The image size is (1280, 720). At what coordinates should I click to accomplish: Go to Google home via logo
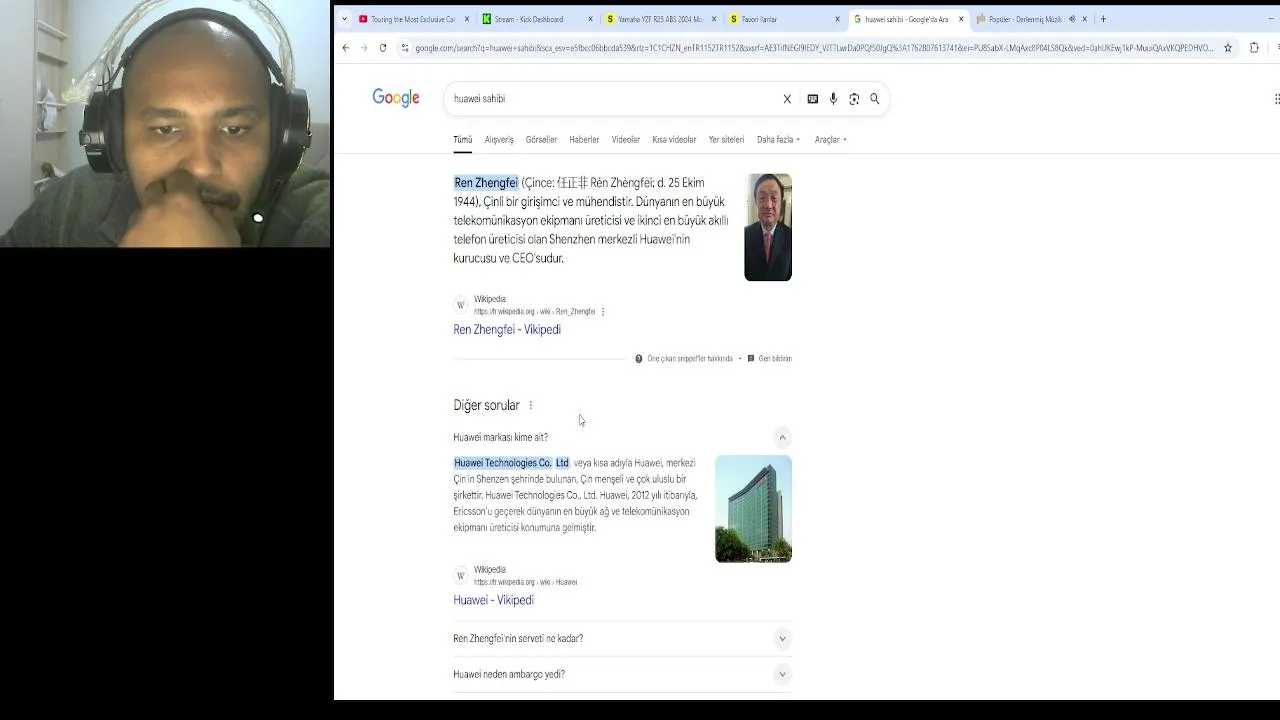click(396, 98)
